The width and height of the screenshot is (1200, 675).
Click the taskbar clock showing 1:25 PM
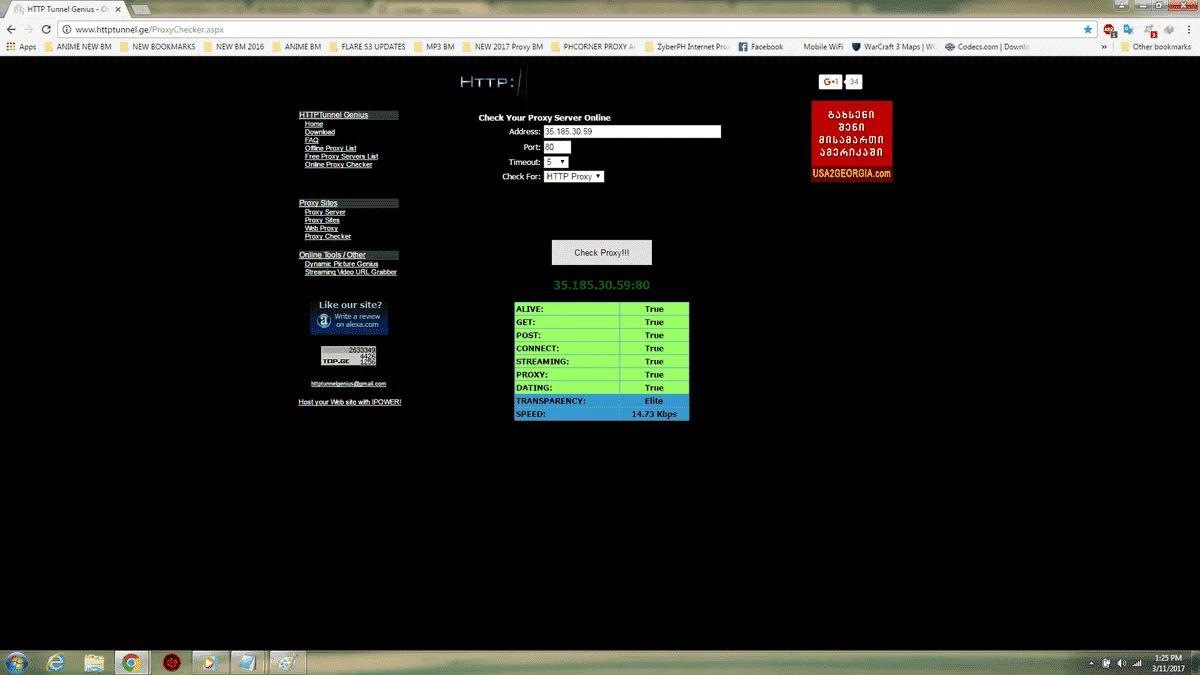[x=1168, y=662]
